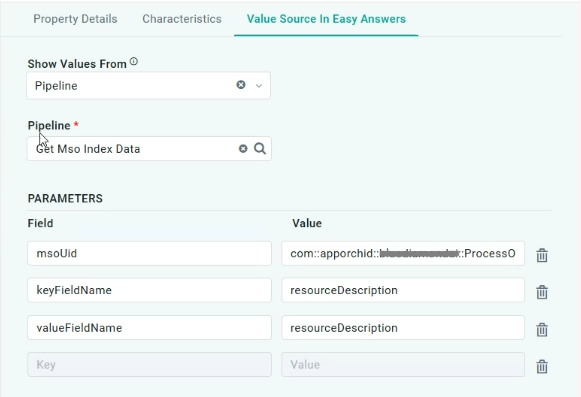
Task: Delete the valueFieldName parameter row
Action: pyautogui.click(x=542, y=329)
